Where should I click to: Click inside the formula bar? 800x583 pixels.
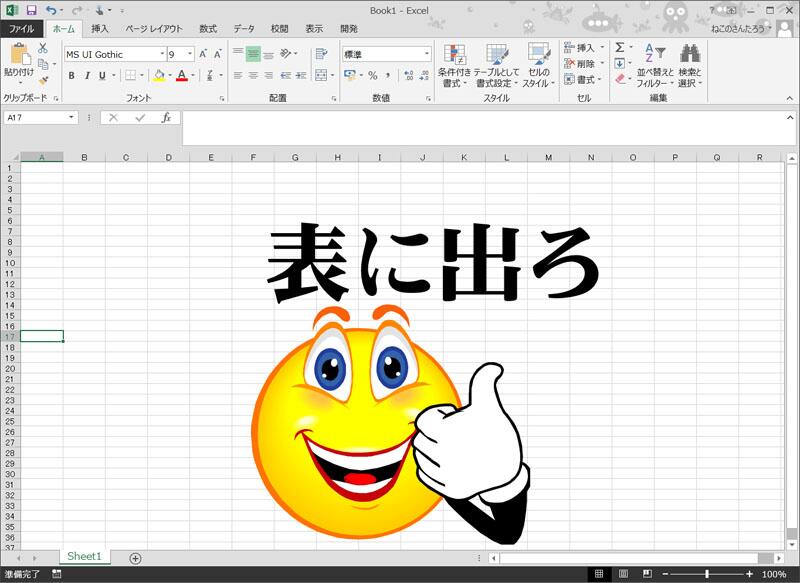400,118
